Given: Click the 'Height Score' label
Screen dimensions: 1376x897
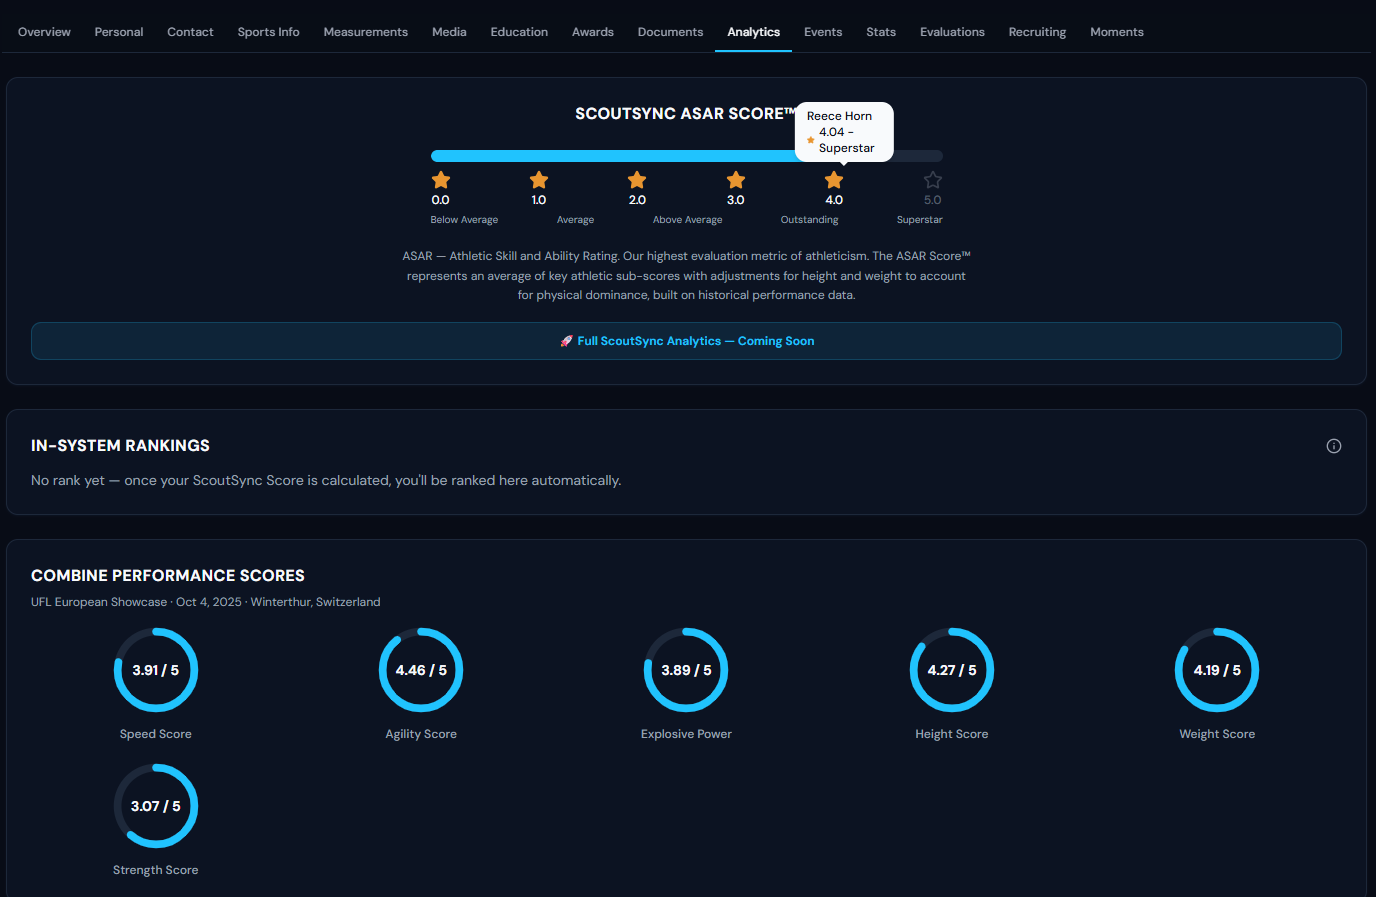Looking at the screenshot, I should 952,734.
